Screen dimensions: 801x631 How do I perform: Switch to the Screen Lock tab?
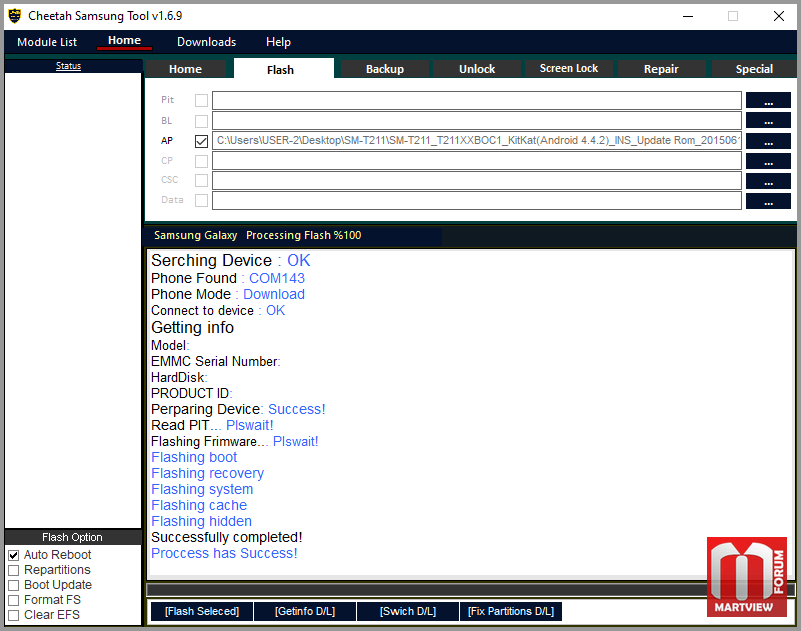[x=569, y=68]
